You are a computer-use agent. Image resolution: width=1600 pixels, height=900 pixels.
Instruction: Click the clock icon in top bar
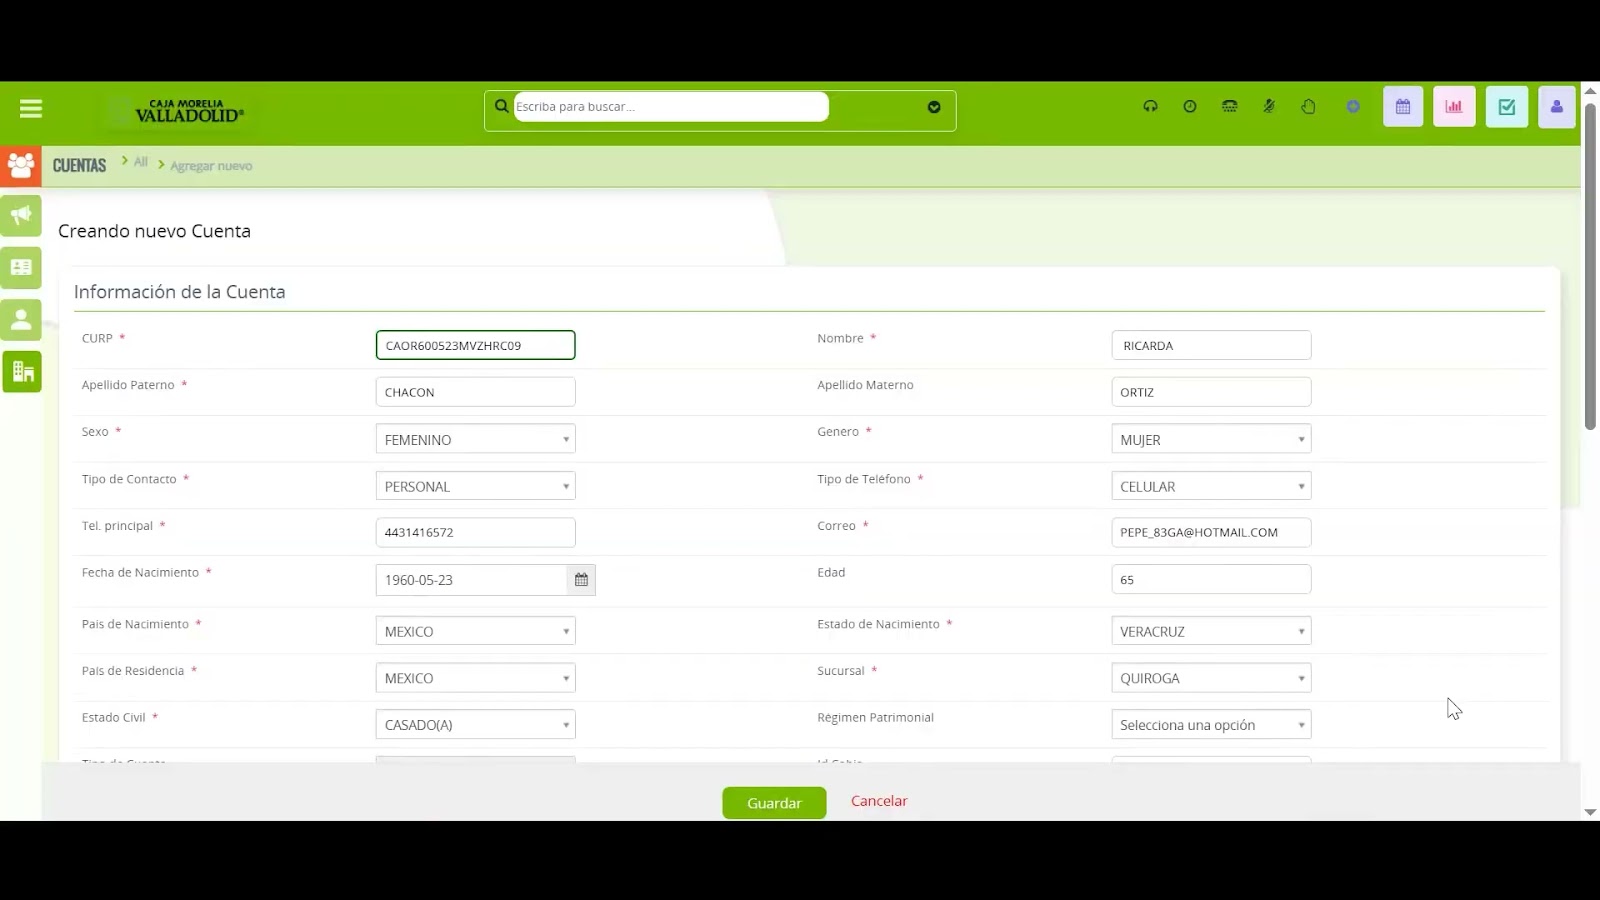(1190, 106)
